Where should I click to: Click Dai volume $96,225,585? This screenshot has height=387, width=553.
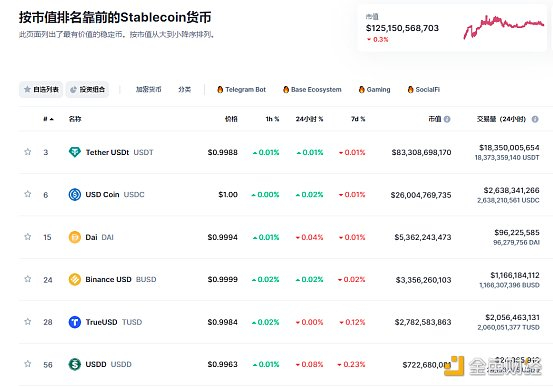[x=517, y=232]
